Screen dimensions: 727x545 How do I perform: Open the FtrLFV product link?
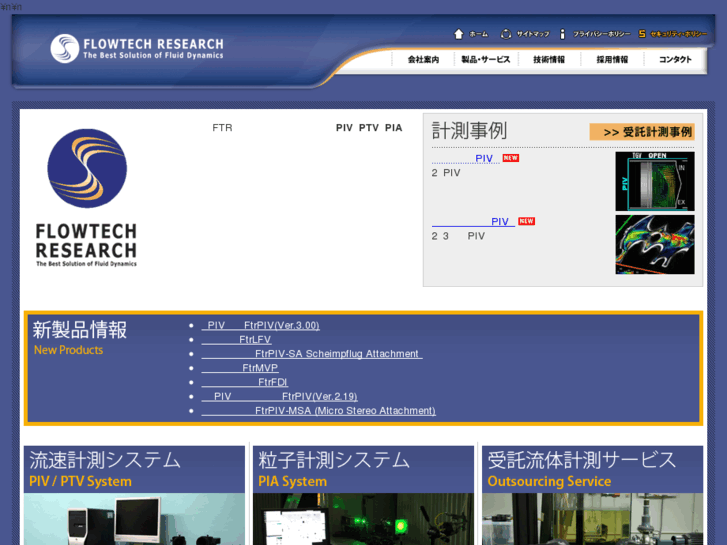[x=236, y=340]
